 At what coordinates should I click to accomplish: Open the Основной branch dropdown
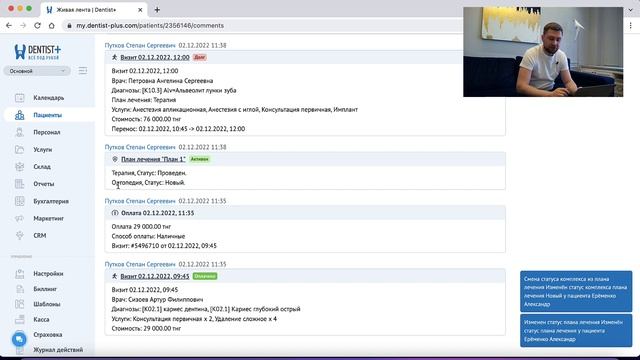[37, 71]
